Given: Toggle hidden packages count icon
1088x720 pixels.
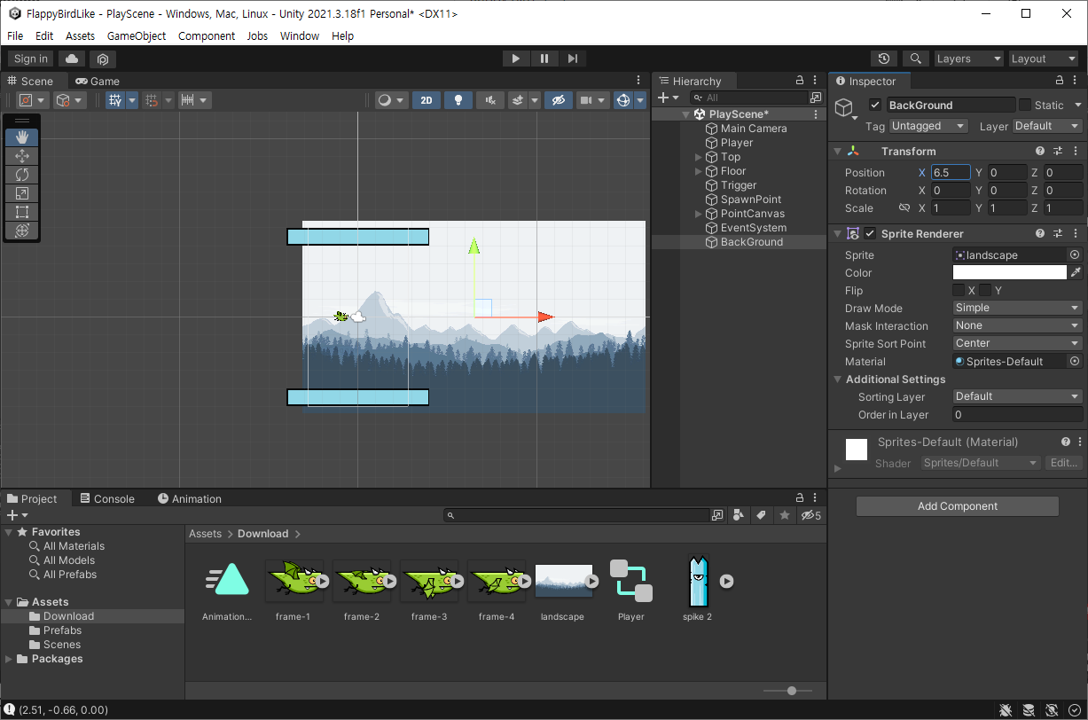Looking at the screenshot, I should (810, 515).
